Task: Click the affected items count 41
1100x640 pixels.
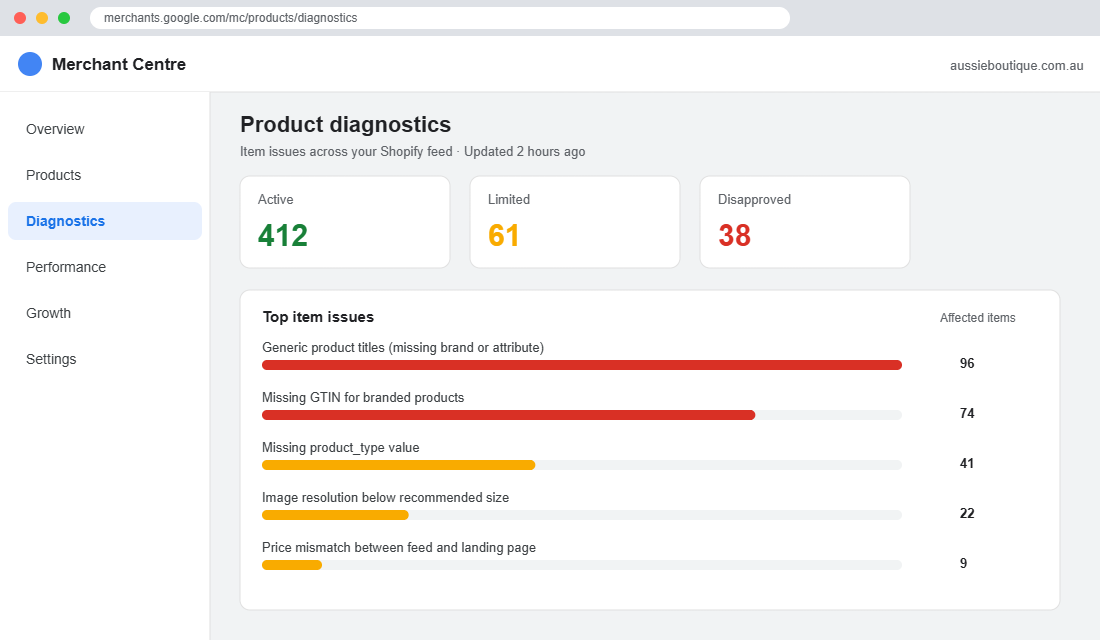Action: click(967, 463)
